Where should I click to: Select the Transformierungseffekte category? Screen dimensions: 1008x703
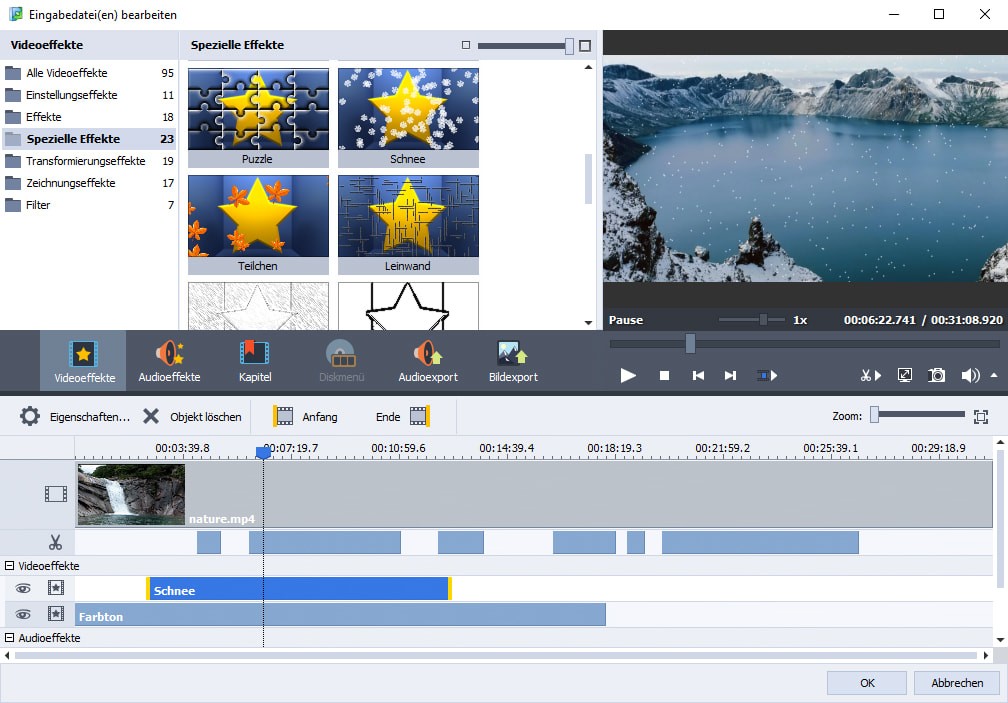coord(85,161)
